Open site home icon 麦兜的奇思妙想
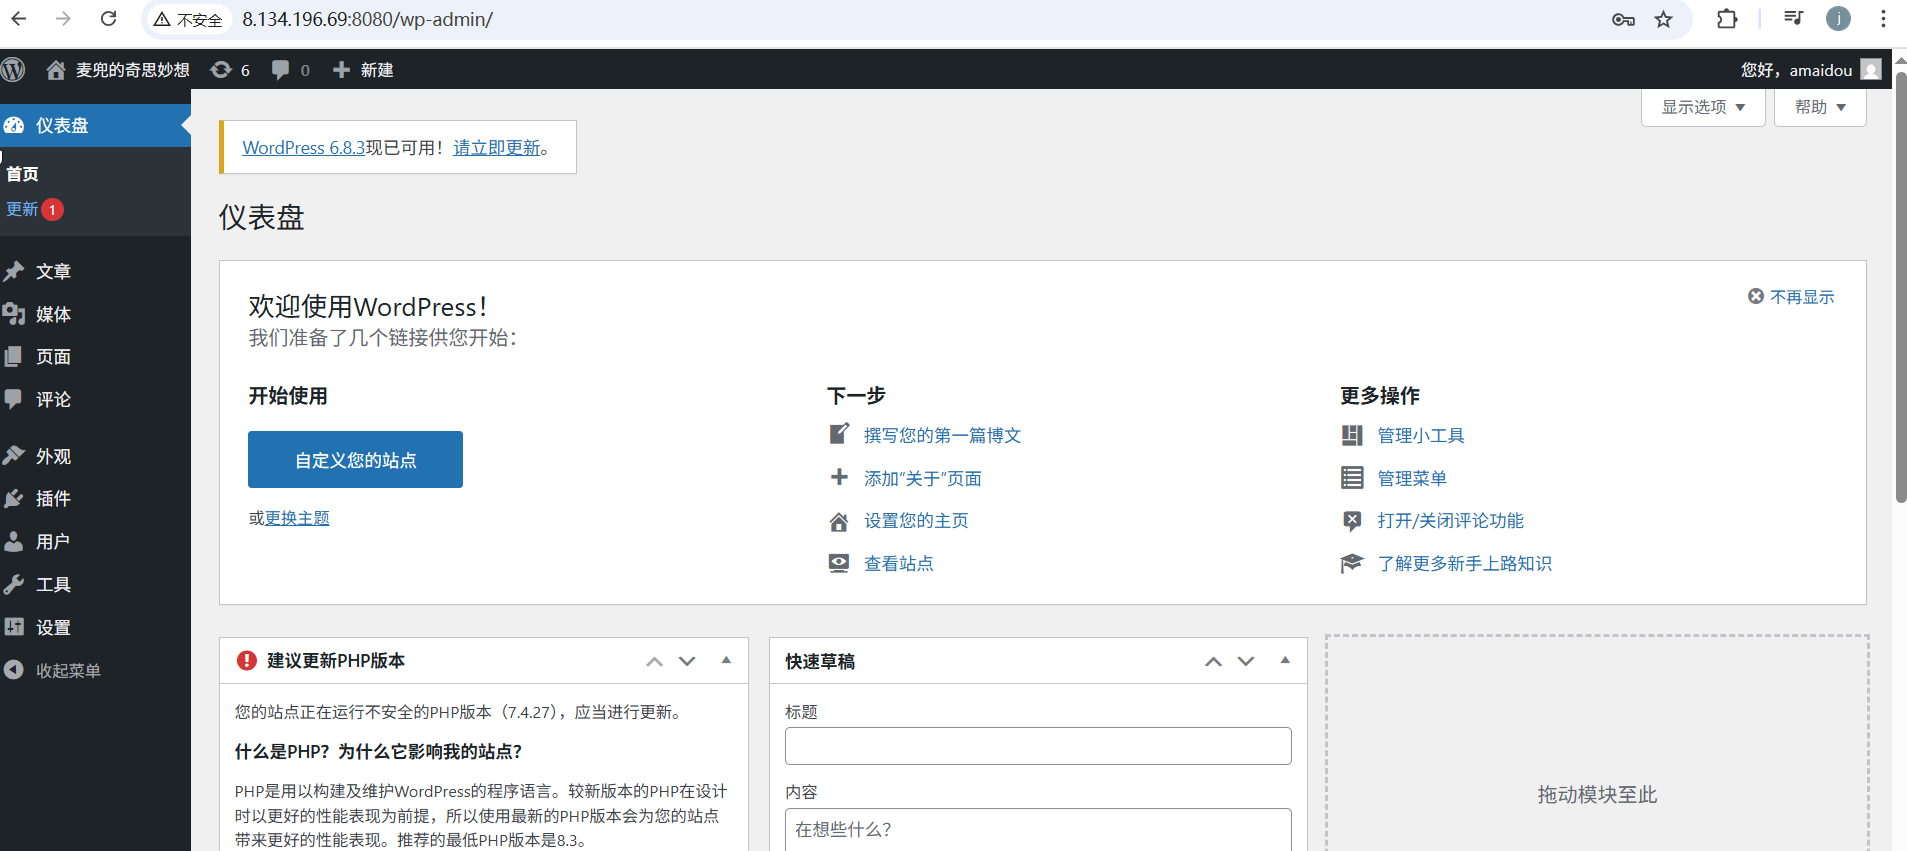The height and width of the screenshot is (851, 1907). (56, 70)
